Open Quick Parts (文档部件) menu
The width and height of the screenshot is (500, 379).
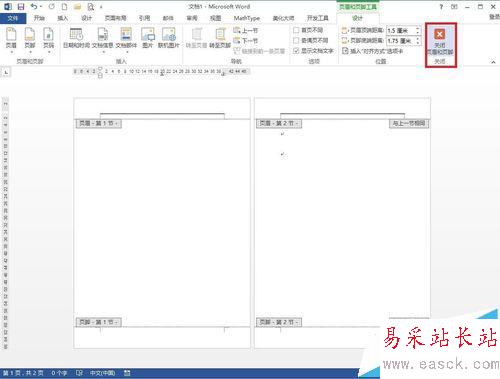click(x=126, y=40)
